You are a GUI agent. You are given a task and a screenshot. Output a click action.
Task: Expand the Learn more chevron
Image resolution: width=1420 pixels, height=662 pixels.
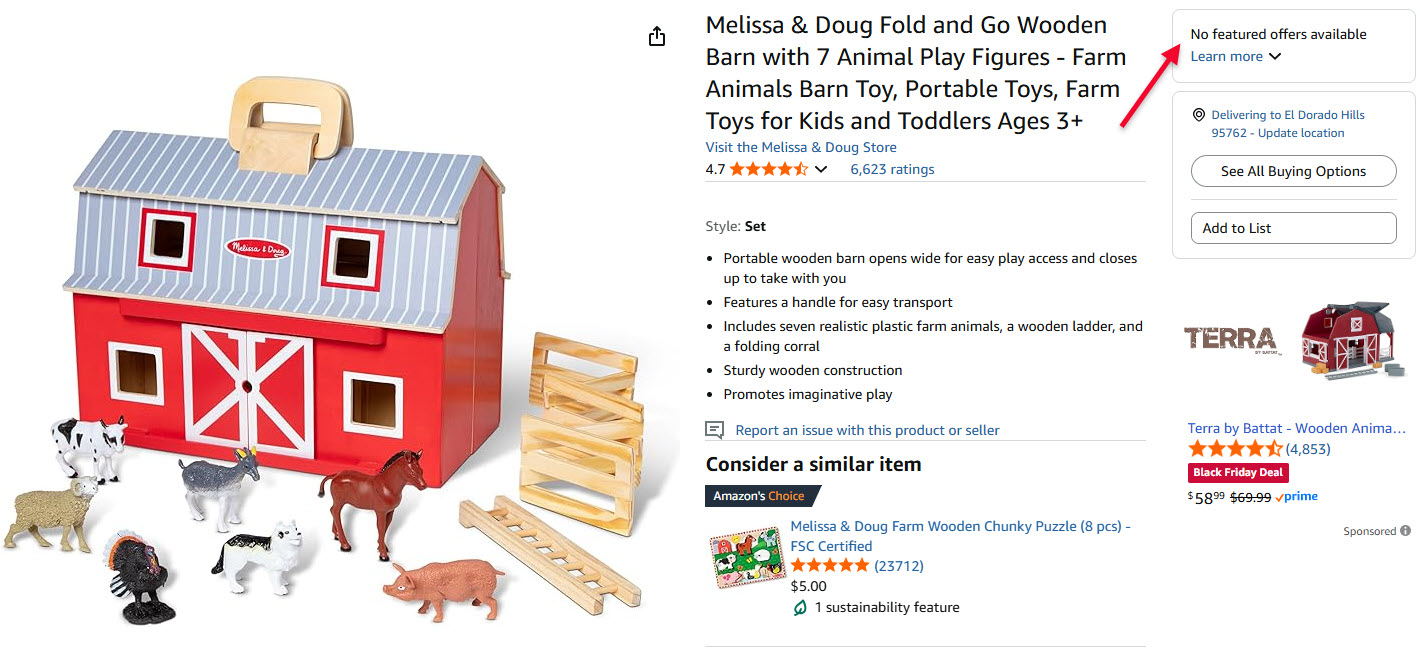[1275, 57]
